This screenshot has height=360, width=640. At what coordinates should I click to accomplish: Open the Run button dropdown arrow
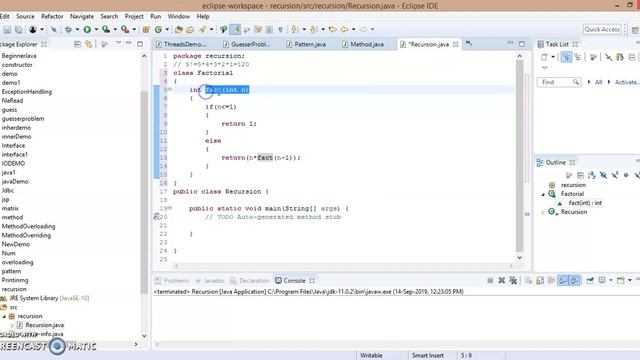coord(96,29)
